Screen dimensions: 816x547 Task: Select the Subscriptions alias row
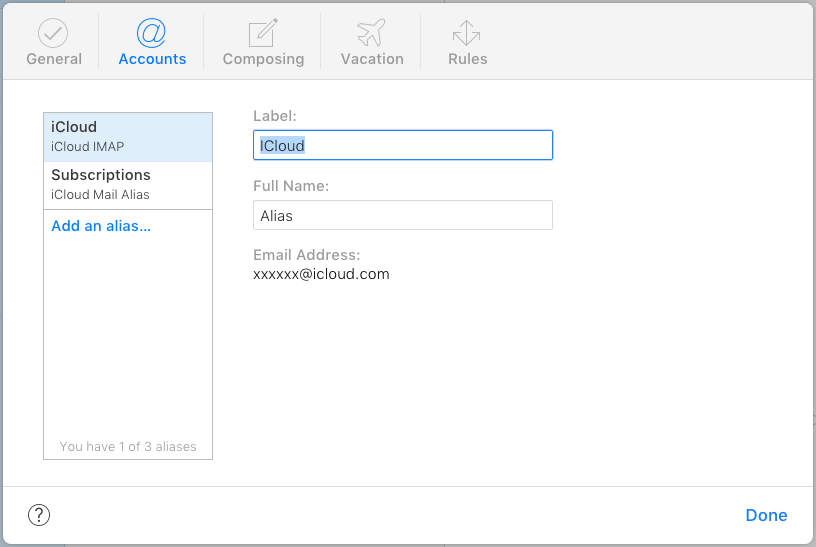coord(128,185)
